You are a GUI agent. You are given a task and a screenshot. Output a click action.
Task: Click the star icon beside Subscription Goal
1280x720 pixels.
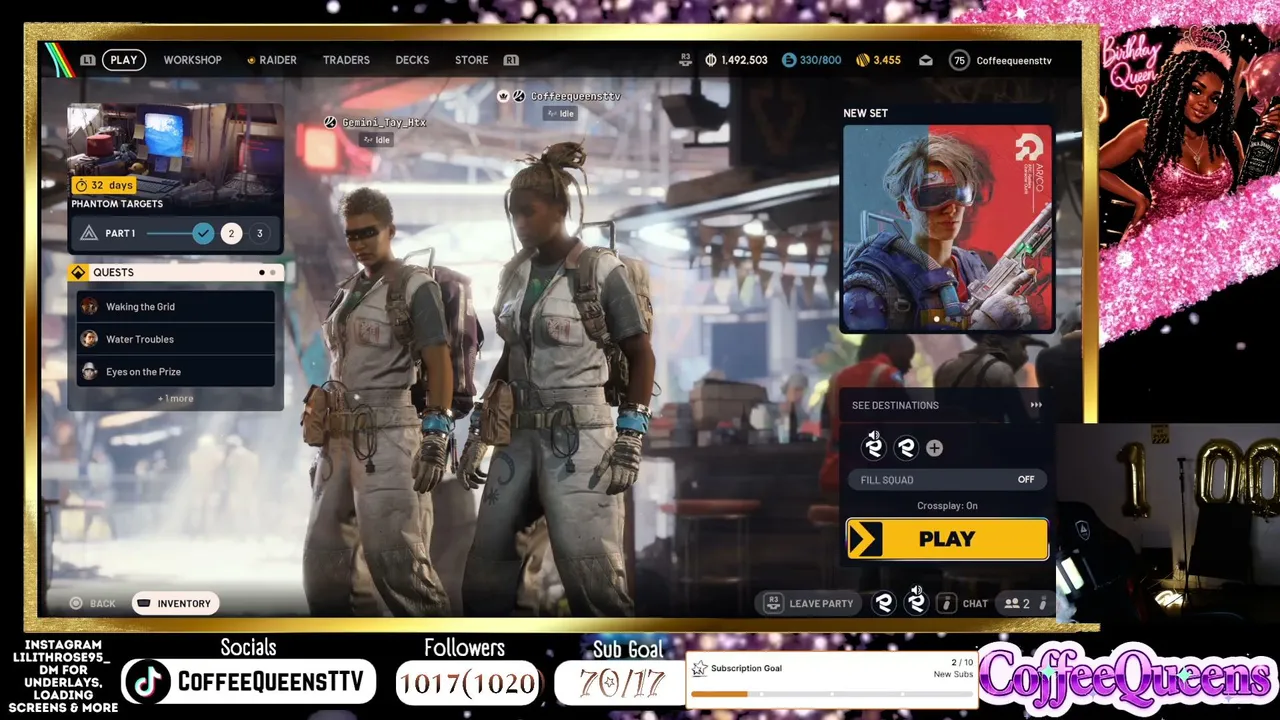click(x=699, y=669)
